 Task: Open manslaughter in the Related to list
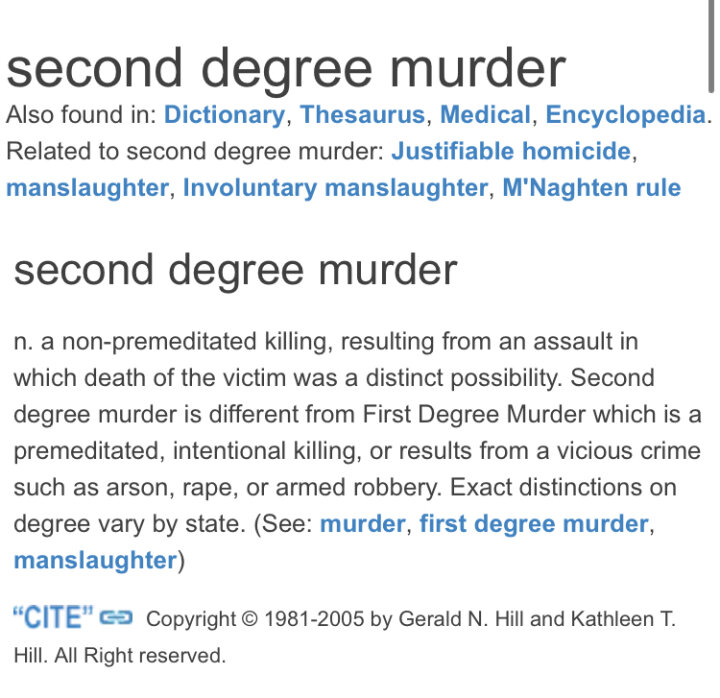[x=87, y=188]
